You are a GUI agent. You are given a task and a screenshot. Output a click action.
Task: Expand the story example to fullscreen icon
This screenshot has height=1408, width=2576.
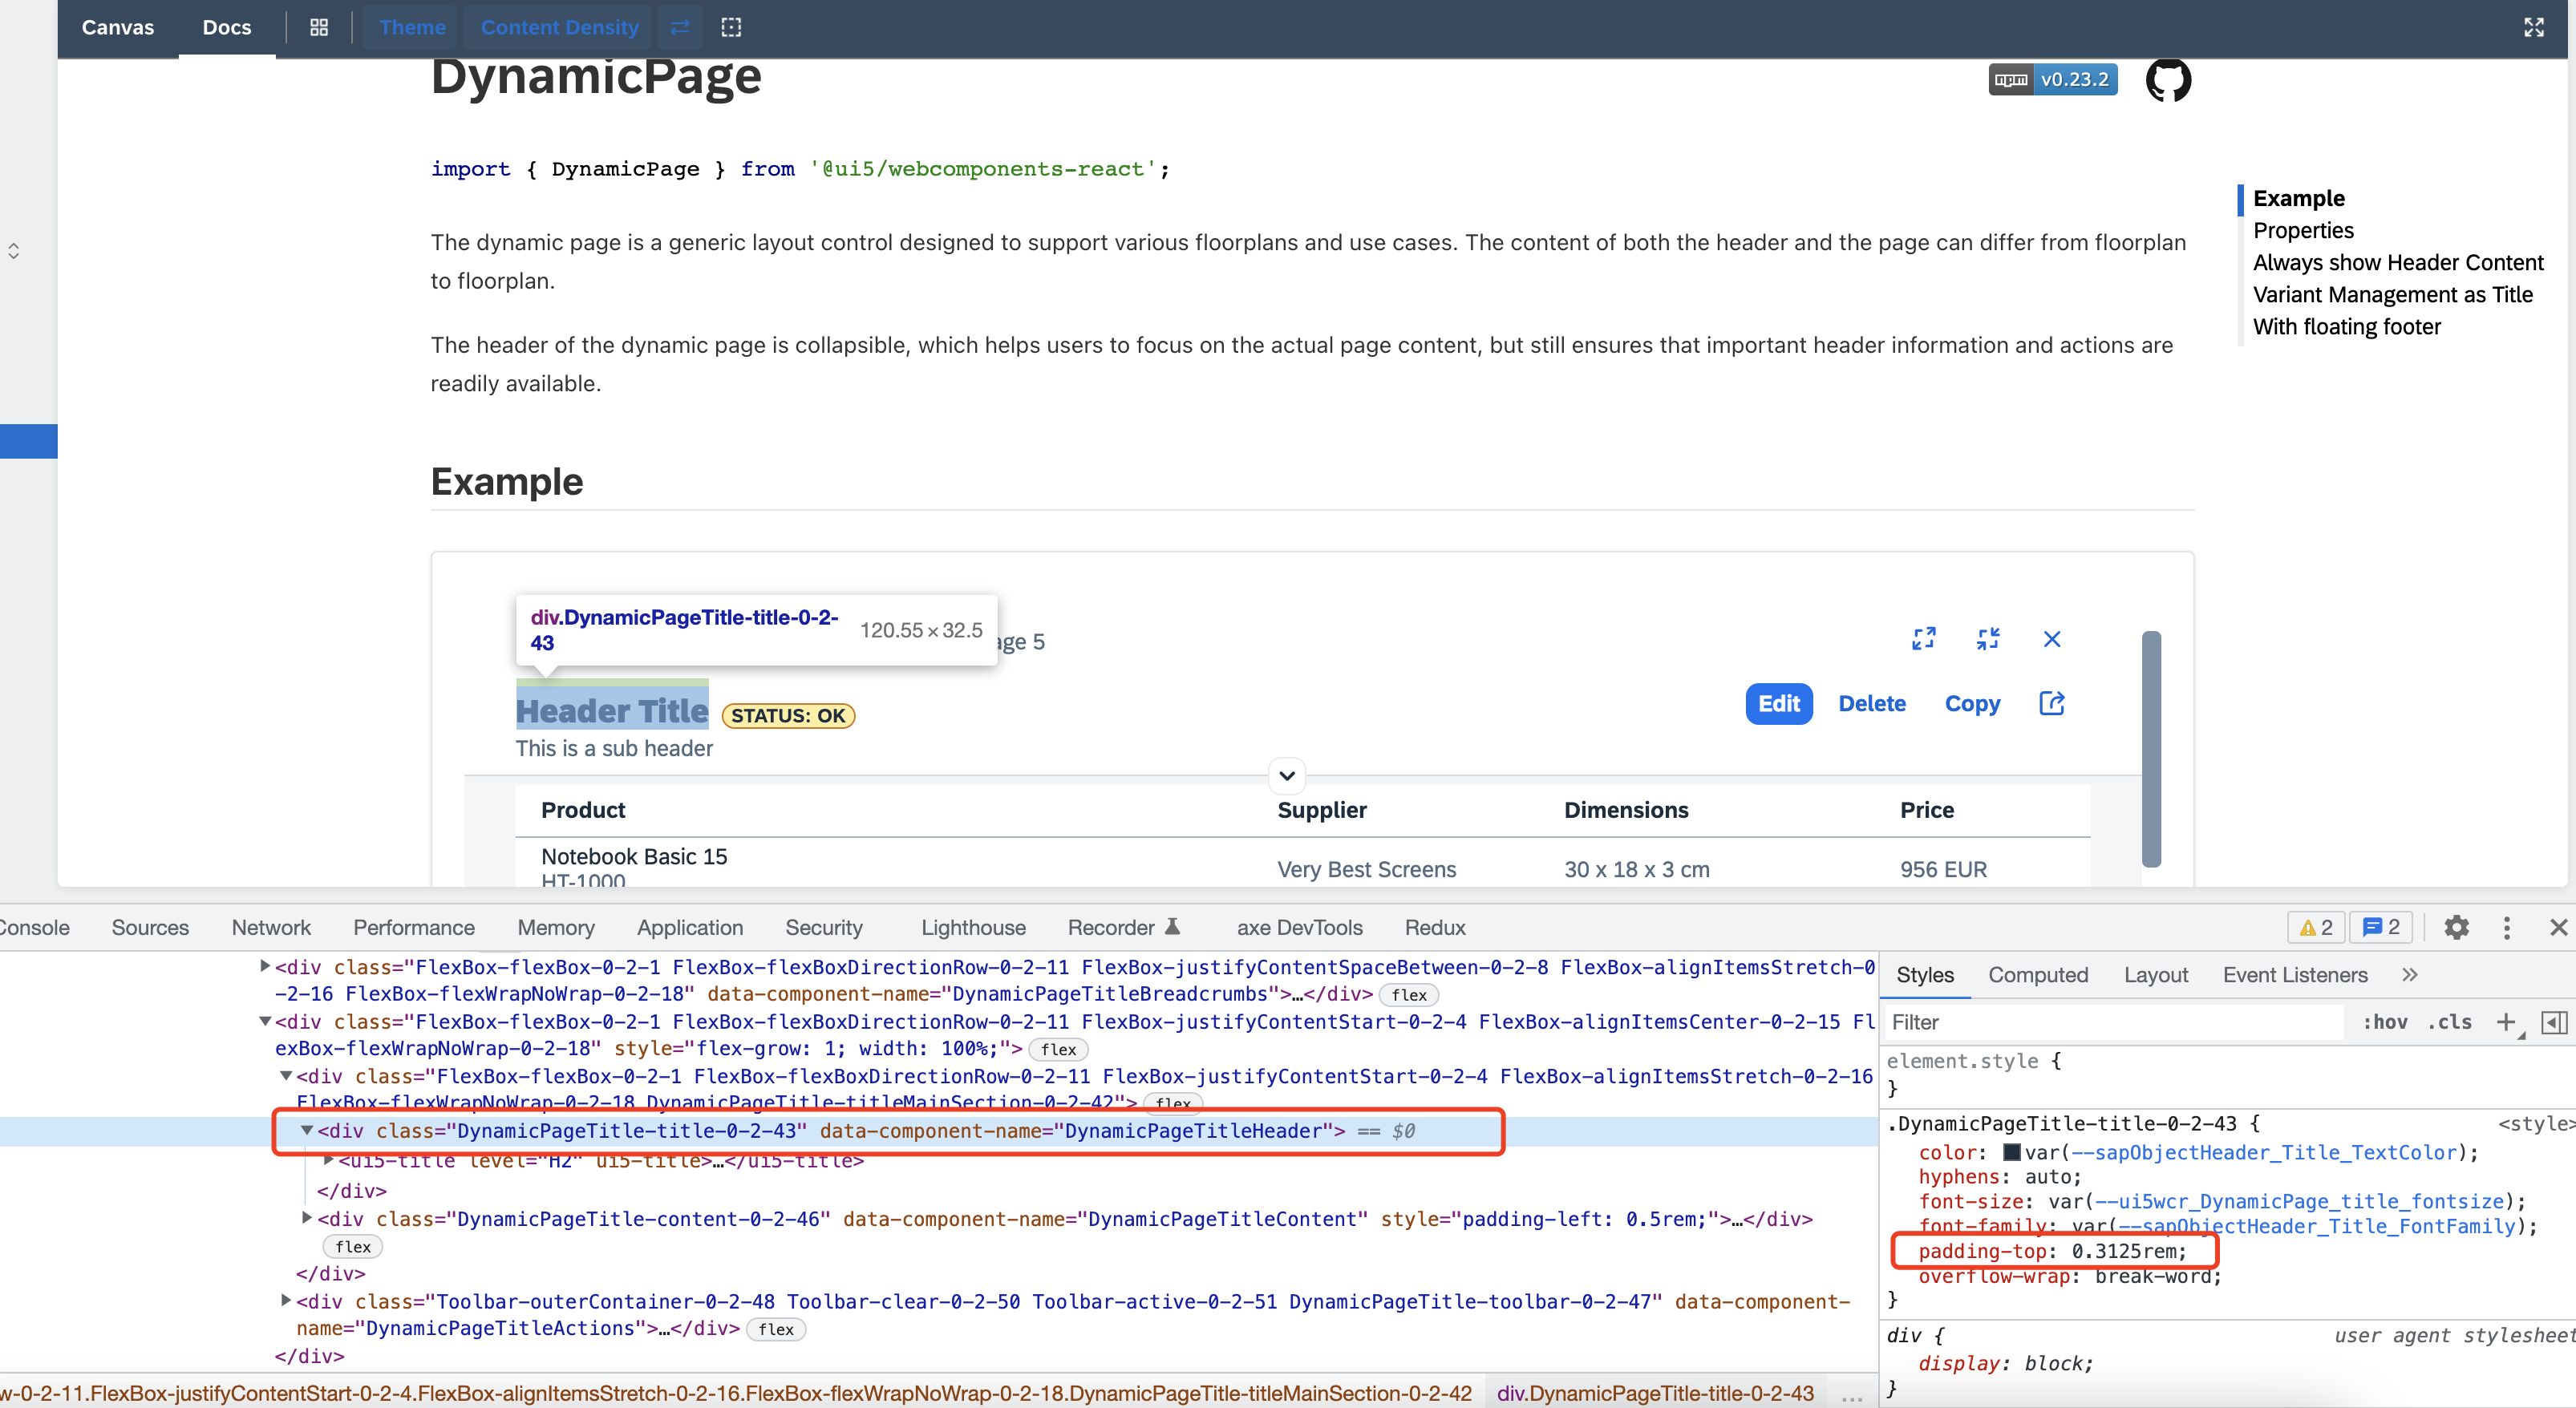tap(1924, 638)
